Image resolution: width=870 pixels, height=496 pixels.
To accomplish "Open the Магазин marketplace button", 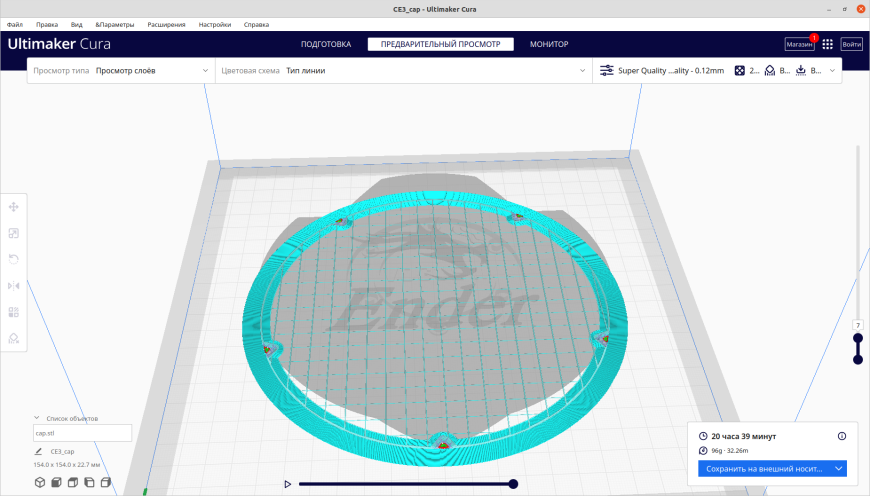I will click(x=800, y=44).
